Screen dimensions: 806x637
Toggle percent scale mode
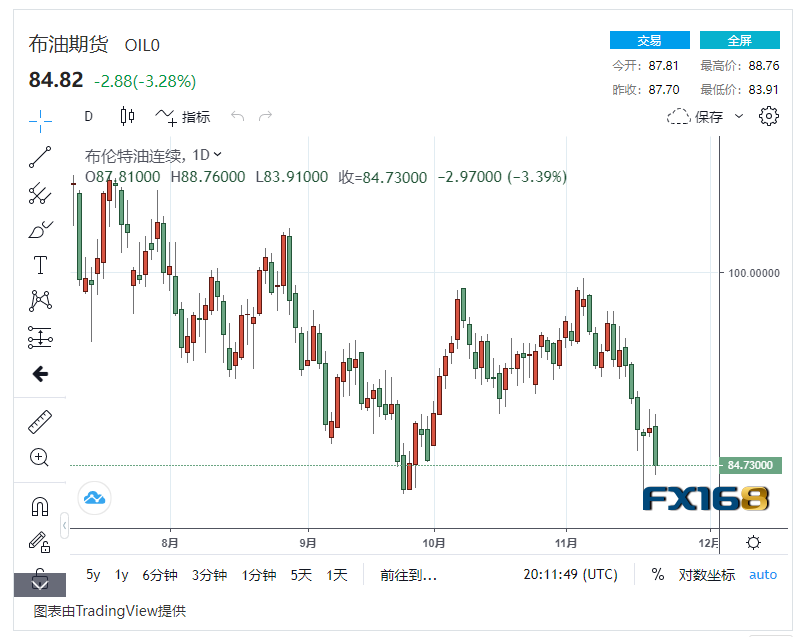coord(657,574)
